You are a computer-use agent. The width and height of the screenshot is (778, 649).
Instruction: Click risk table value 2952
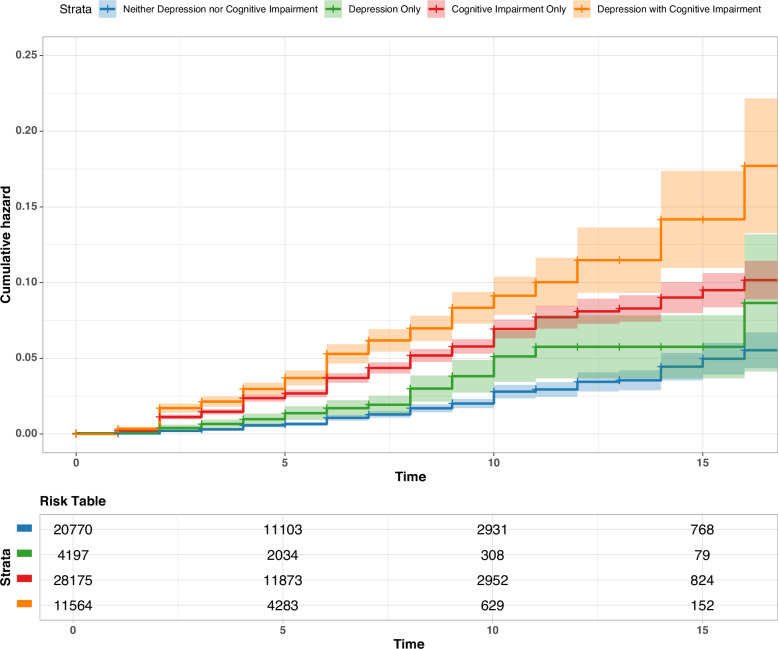tap(492, 580)
